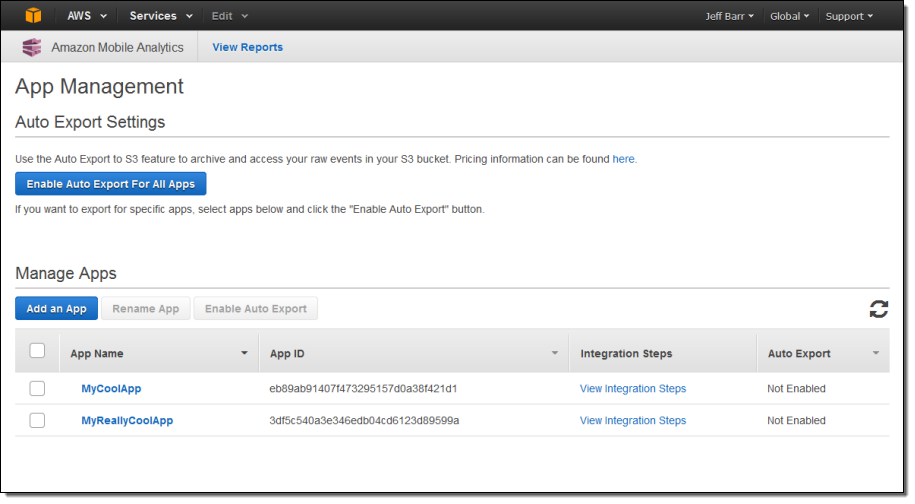Open the Edit menu in top bar
The width and height of the screenshot is (915, 504).
pyautogui.click(x=229, y=16)
